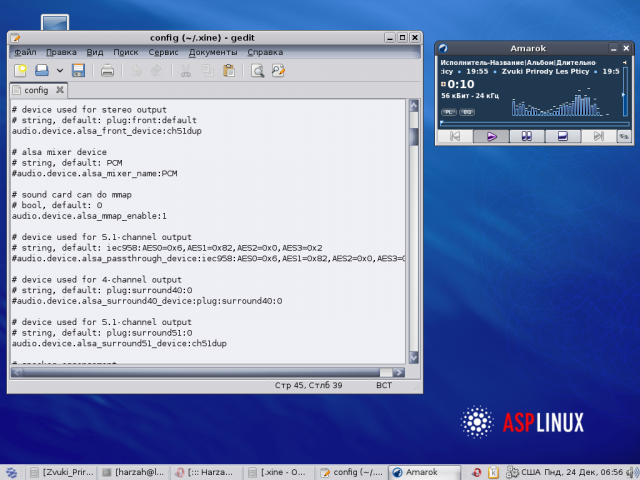Paste from clipboard icon in gedit
Screen dimensions: 640x480
[x=229, y=71]
